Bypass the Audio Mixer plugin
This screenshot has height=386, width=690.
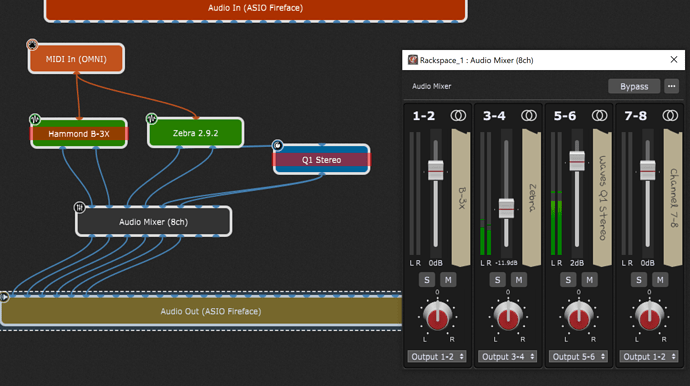634,86
